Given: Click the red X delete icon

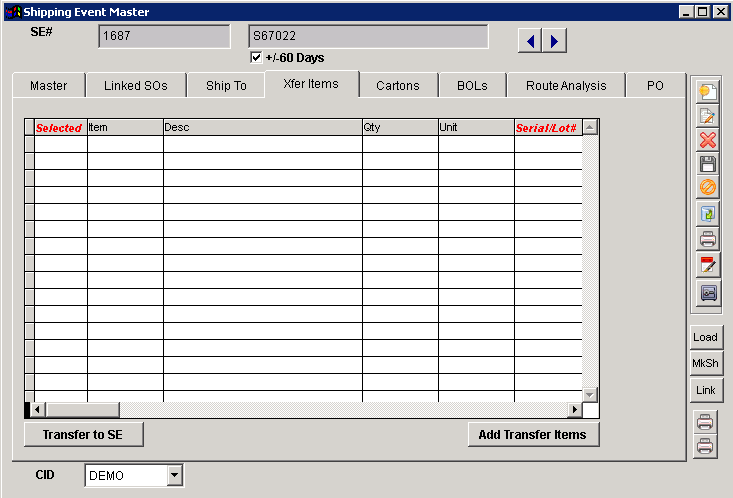Looking at the screenshot, I should [x=707, y=140].
